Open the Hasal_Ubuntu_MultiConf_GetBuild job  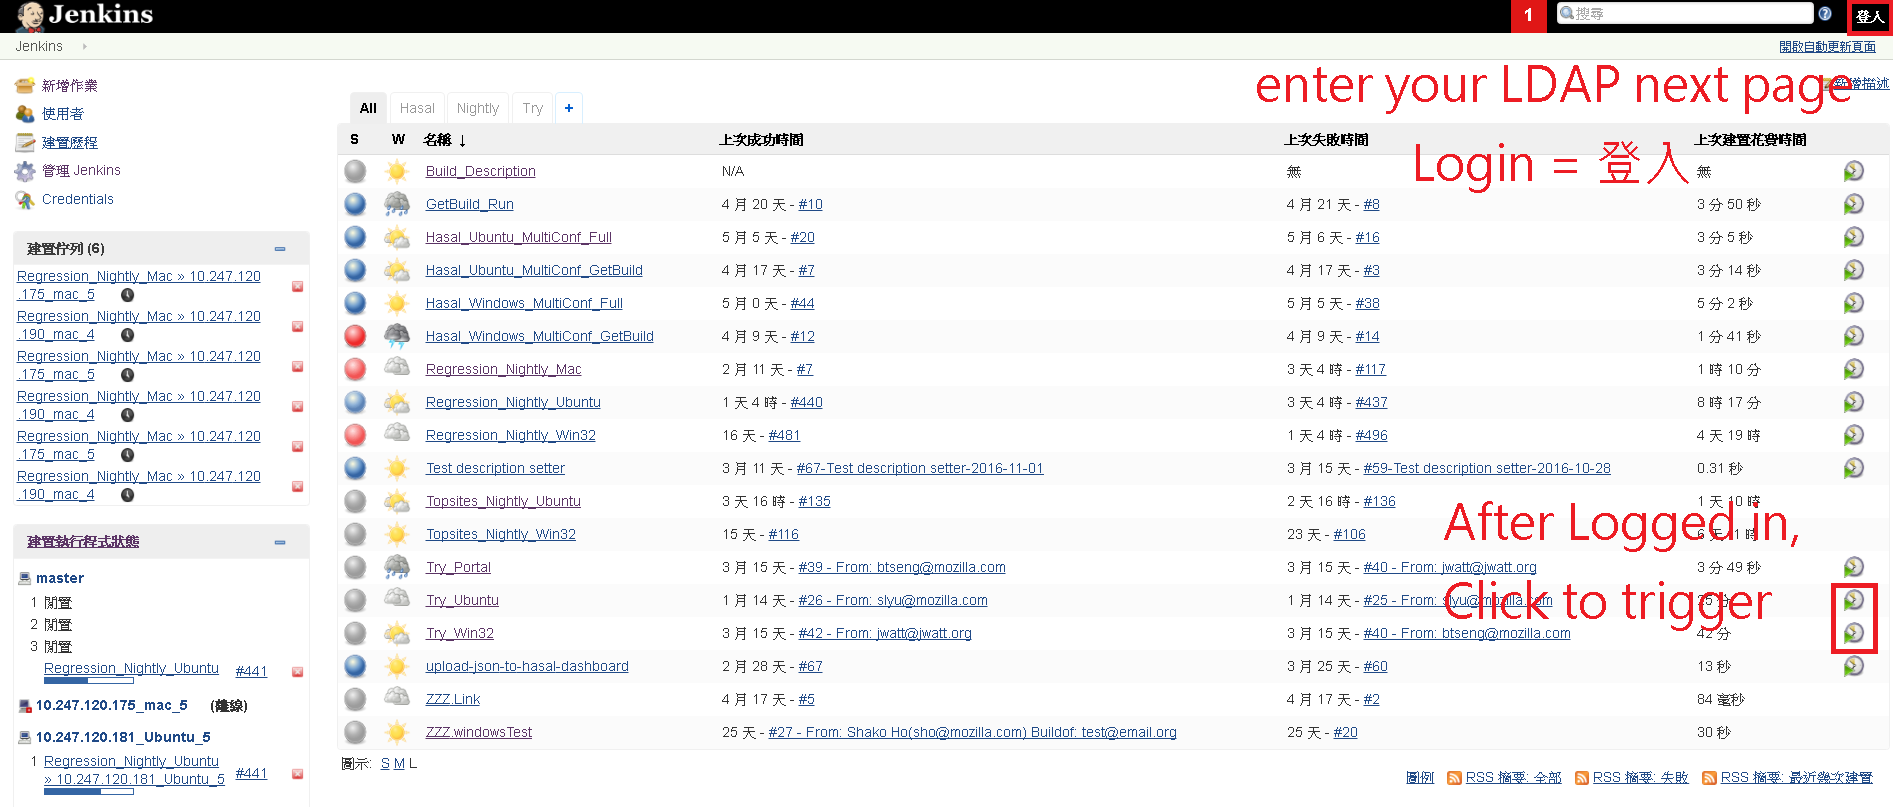(x=534, y=270)
